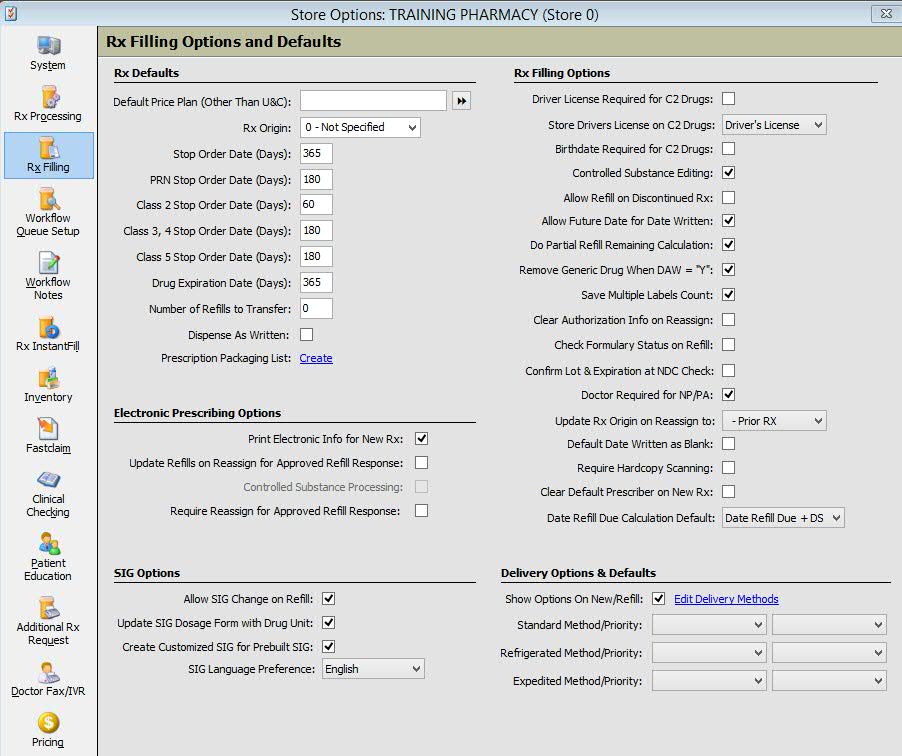
Task: Toggle Create Customized SIG for Prebuilt SIG
Action: point(328,647)
